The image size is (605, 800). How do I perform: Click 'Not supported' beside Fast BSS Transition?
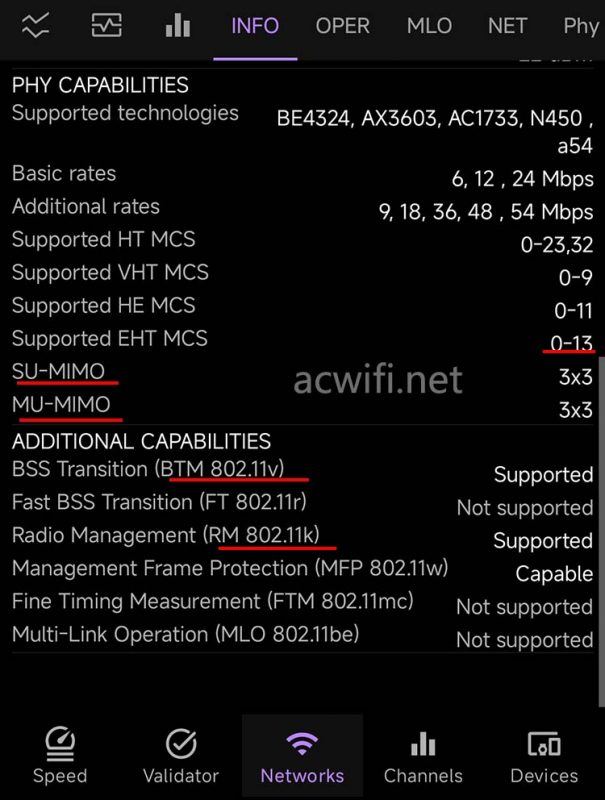pos(524,508)
